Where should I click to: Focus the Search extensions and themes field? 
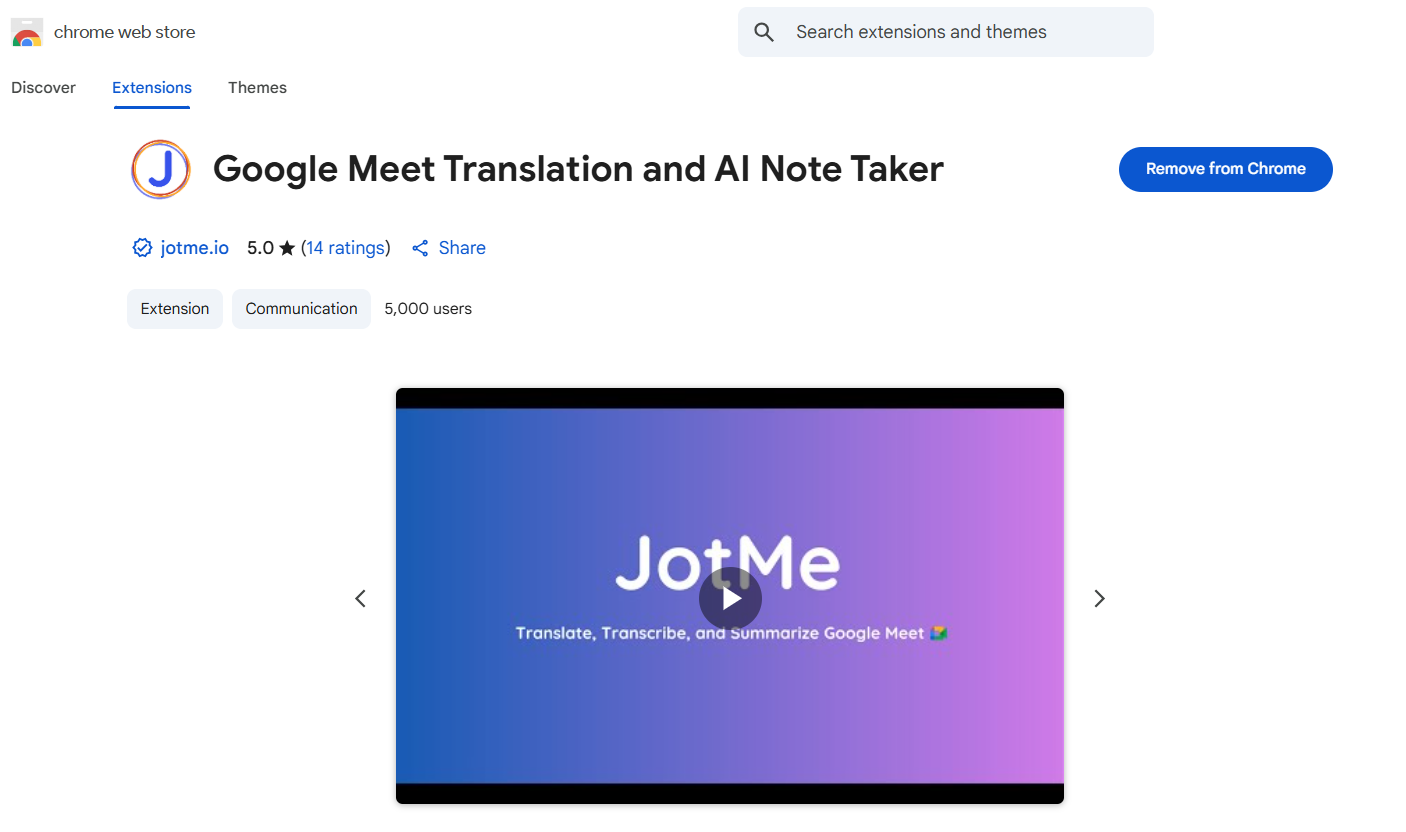coord(945,32)
